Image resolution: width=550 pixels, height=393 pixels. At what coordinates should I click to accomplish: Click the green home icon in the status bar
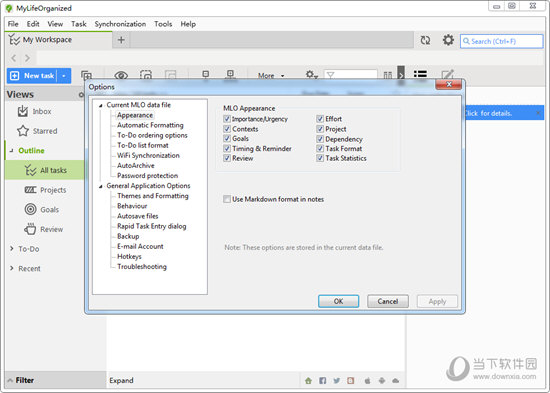pos(308,381)
